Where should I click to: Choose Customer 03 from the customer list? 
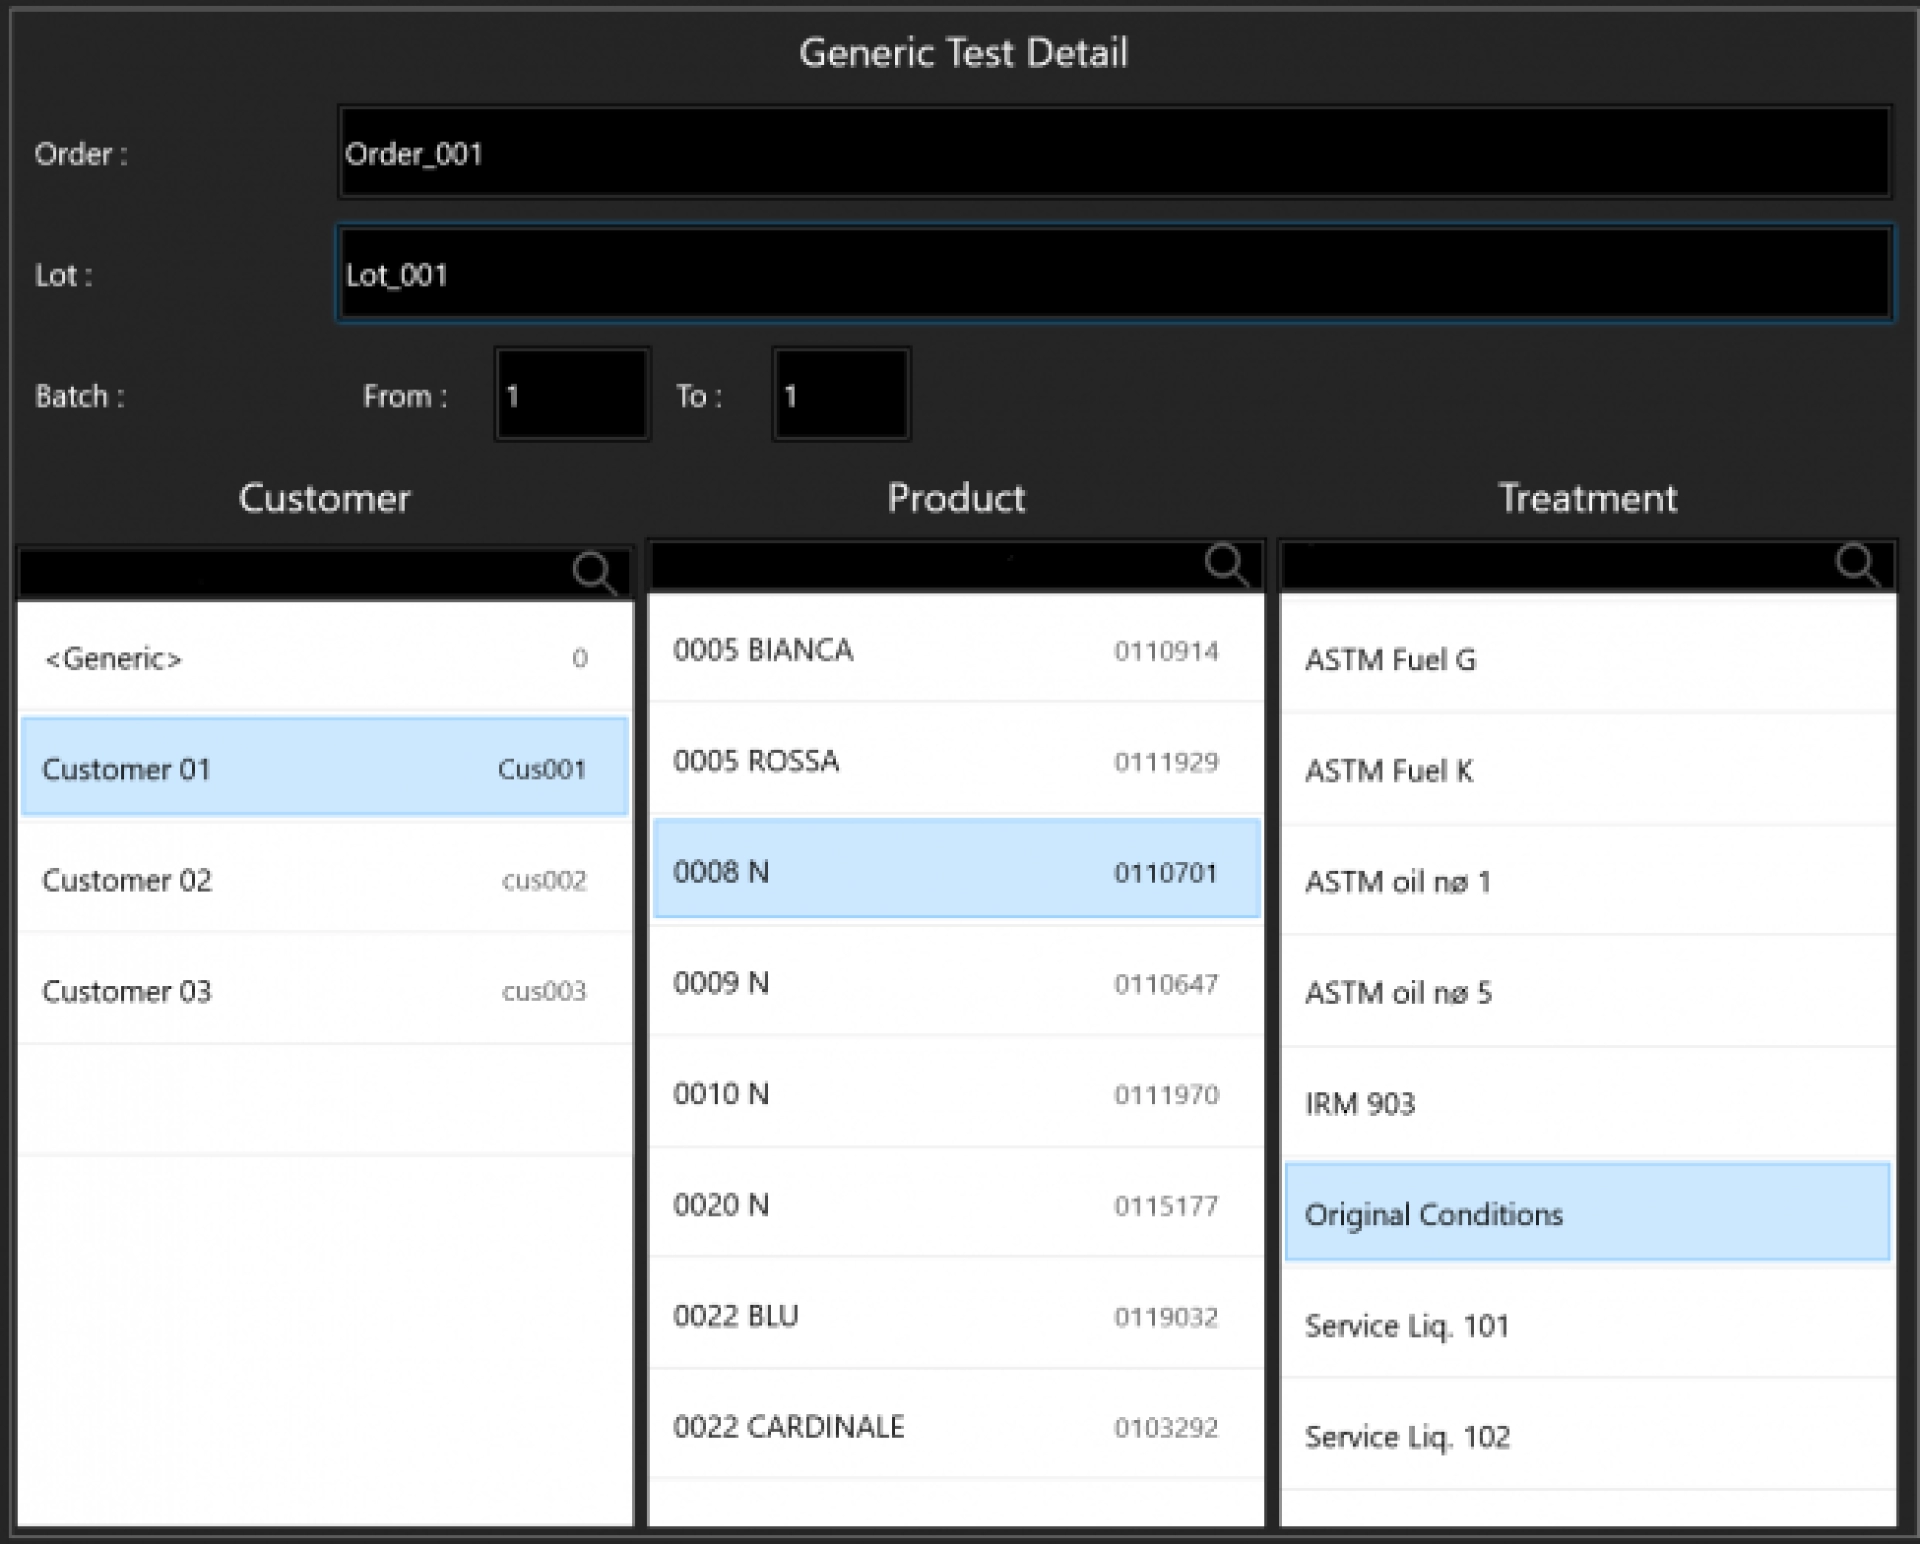324,991
